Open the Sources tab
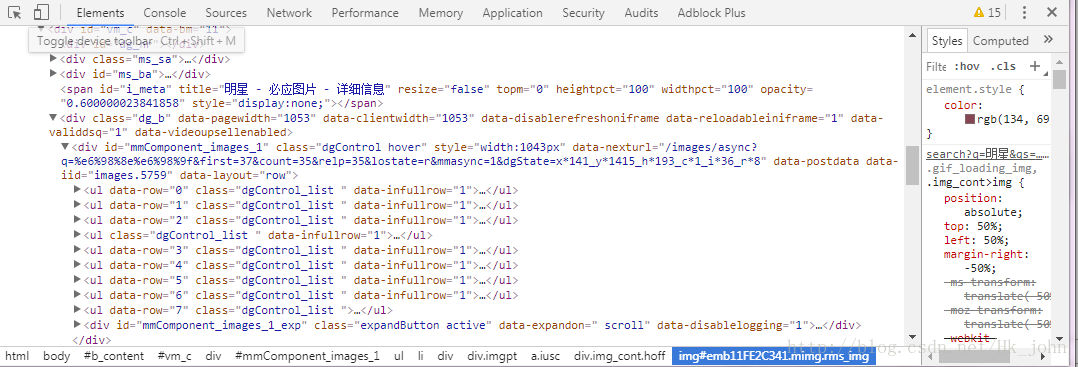 226,12
